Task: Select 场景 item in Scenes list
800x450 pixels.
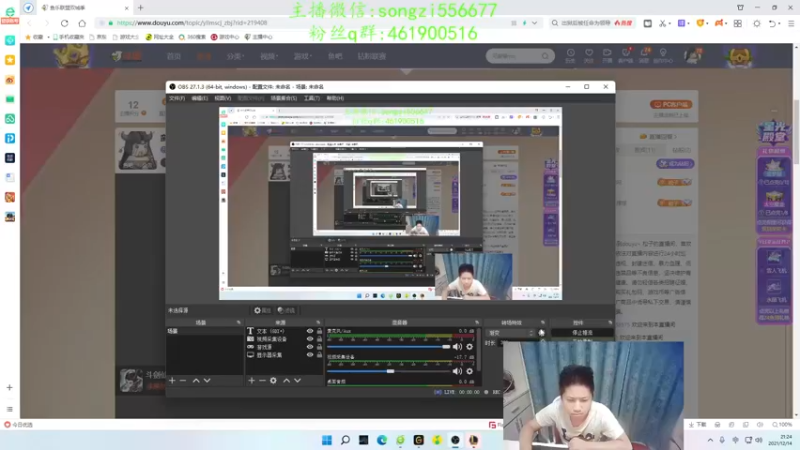Action: coord(205,331)
